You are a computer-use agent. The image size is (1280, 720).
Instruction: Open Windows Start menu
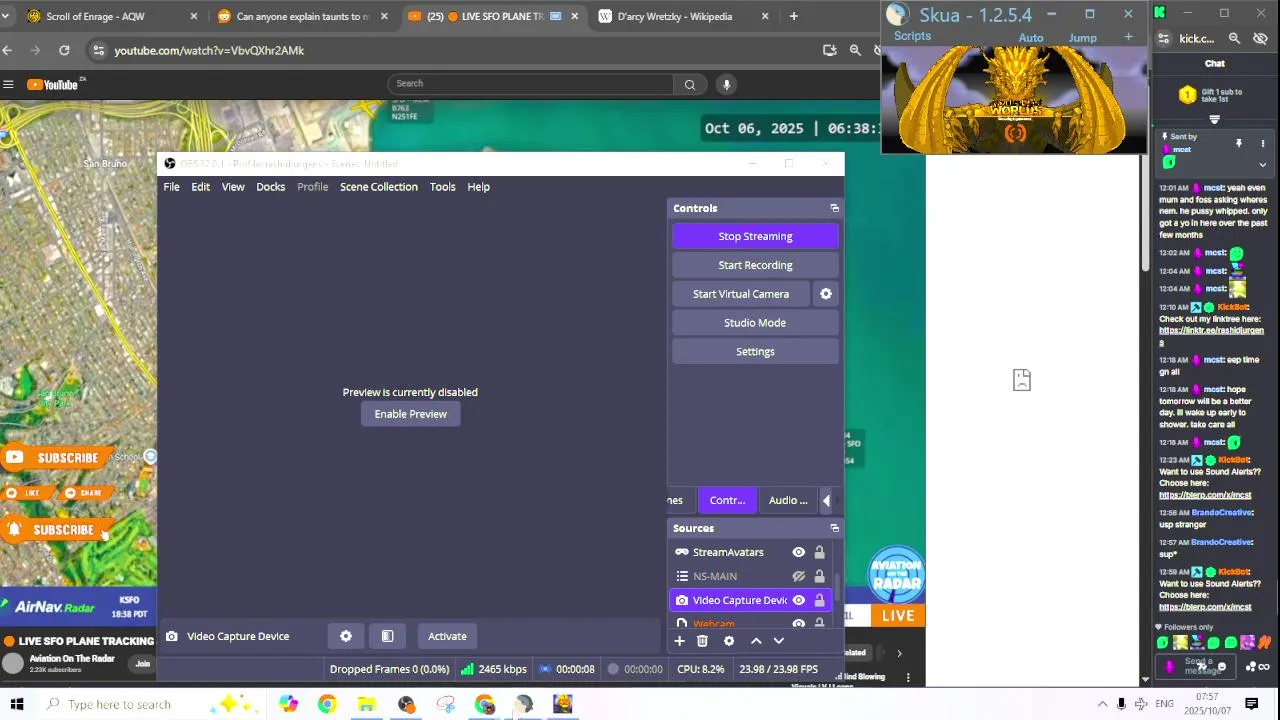tap(16, 704)
